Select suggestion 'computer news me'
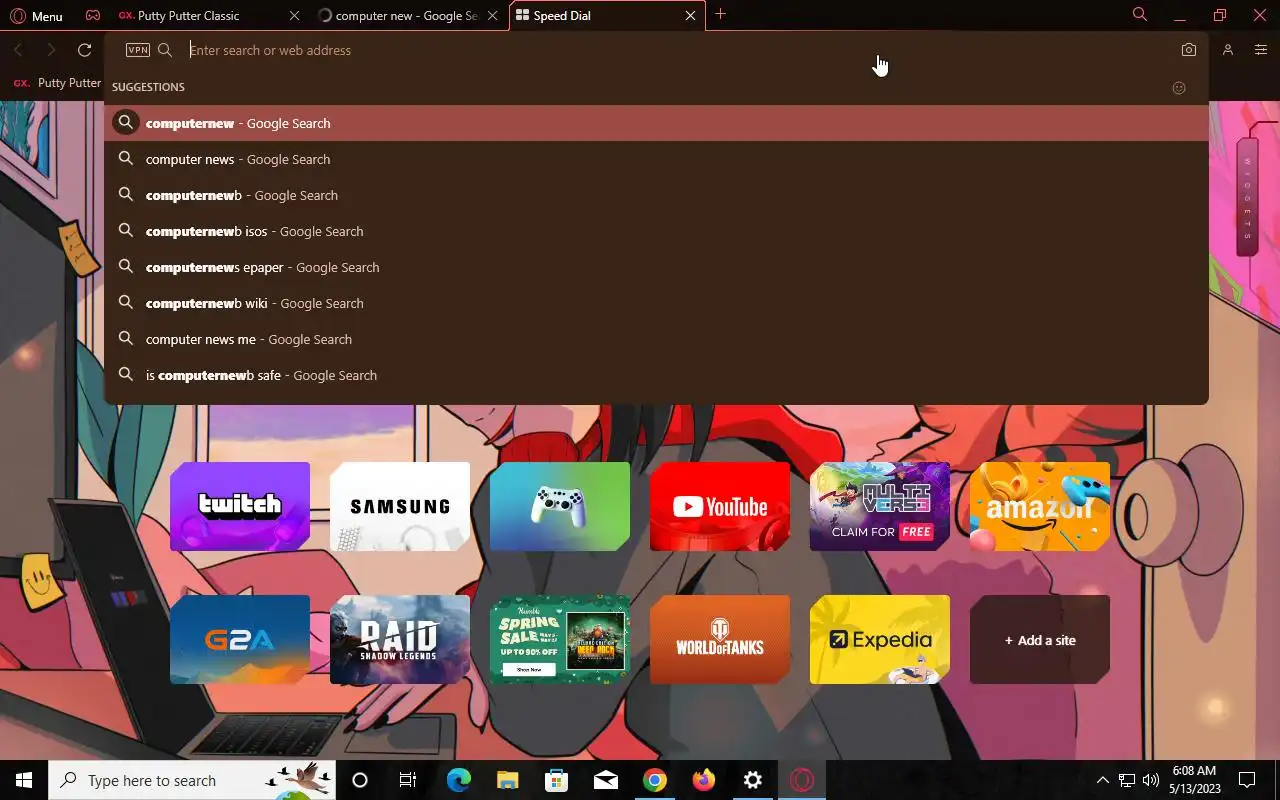This screenshot has width=1280, height=800. pyautogui.click(x=656, y=339)
